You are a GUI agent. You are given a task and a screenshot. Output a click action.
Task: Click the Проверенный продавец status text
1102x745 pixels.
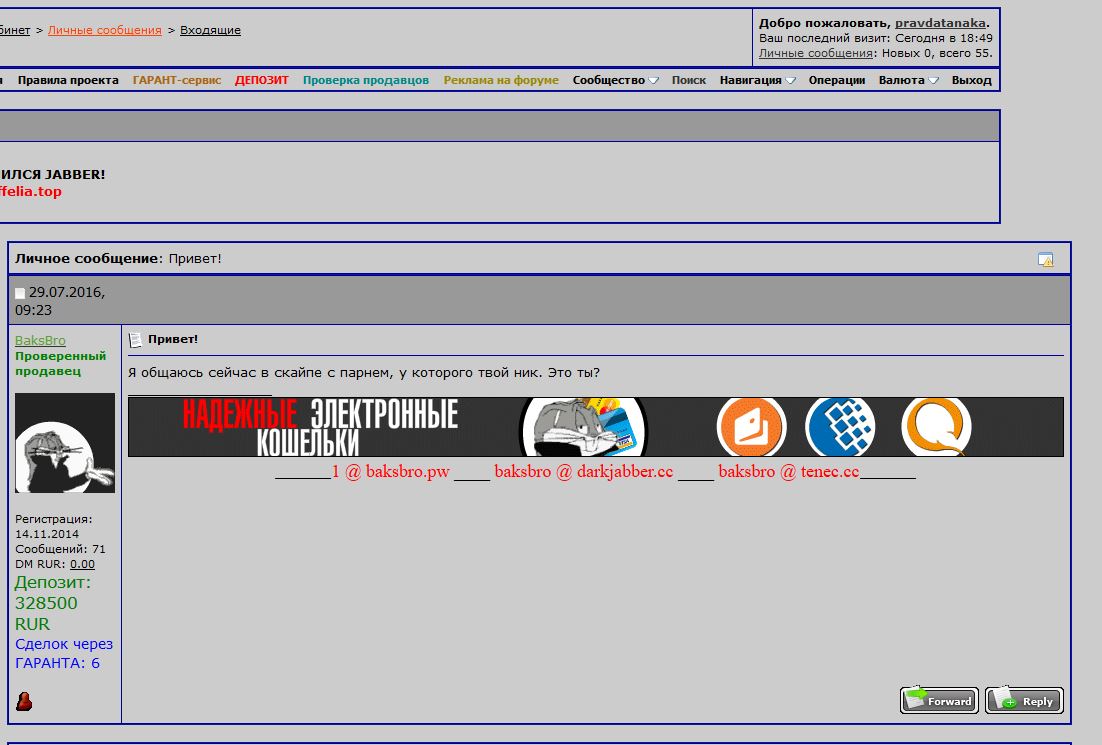pyautogui.click(x=60, y=363)
